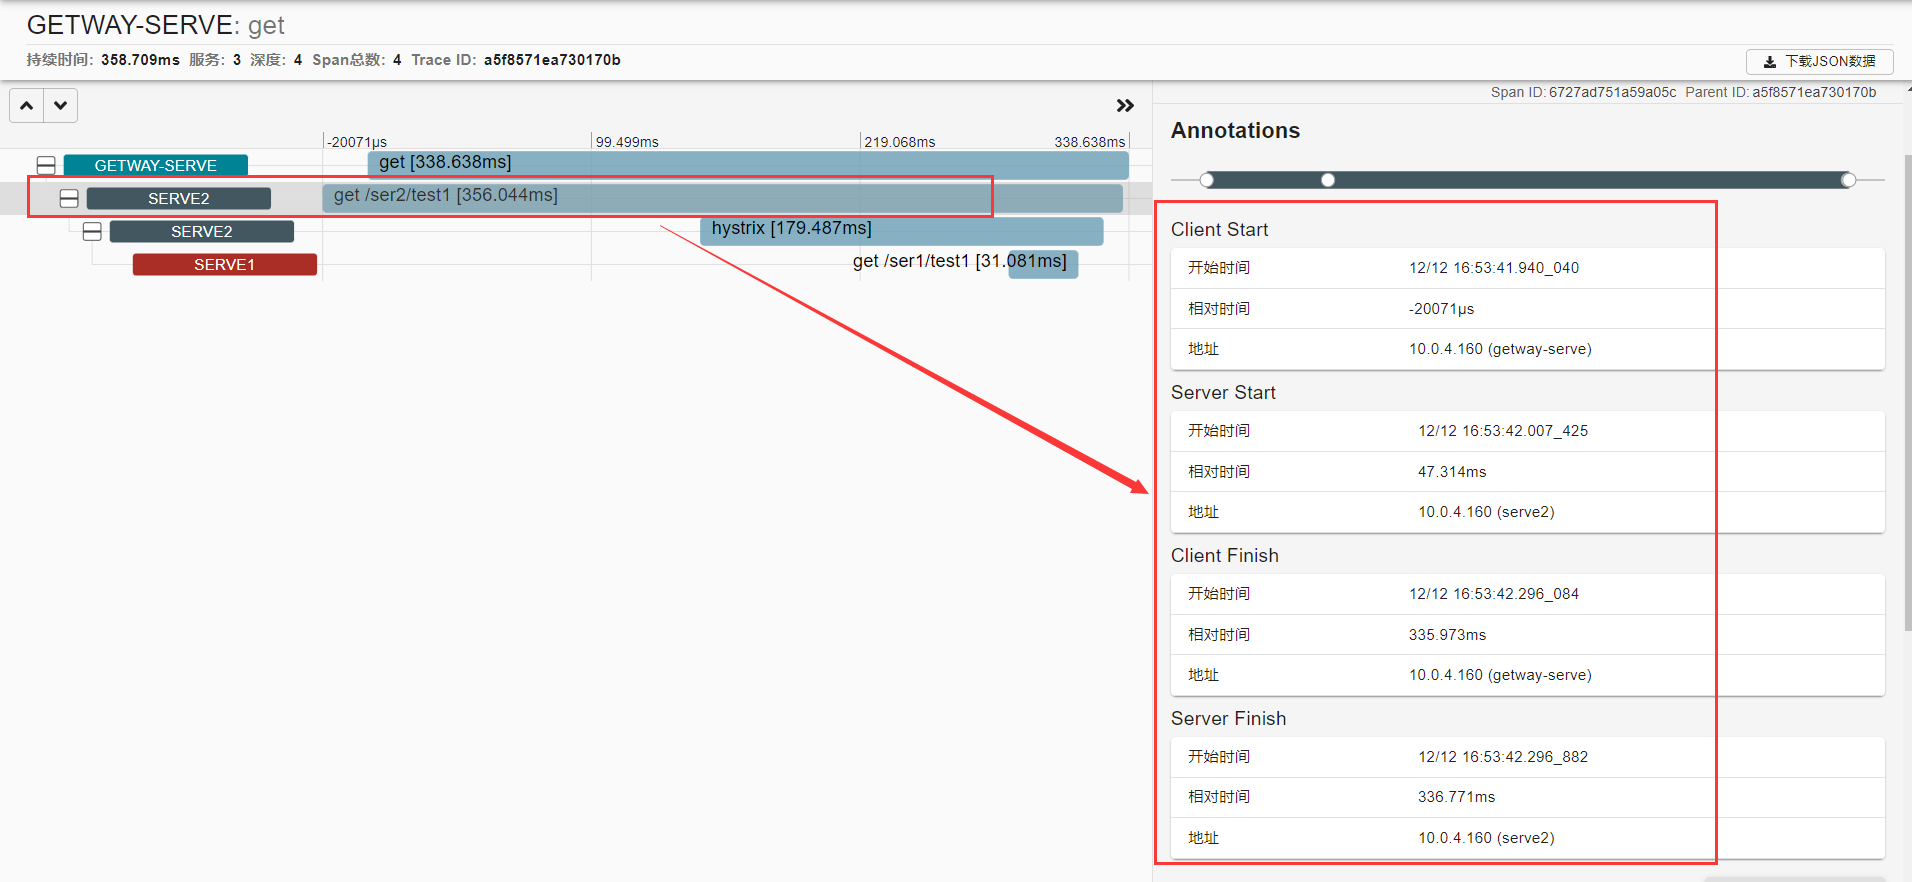This screenshot has height=882, width=1912.
Task: Click Client Start address 10.0.4.160 (getway-serve)
Action: pos(1500,349)
